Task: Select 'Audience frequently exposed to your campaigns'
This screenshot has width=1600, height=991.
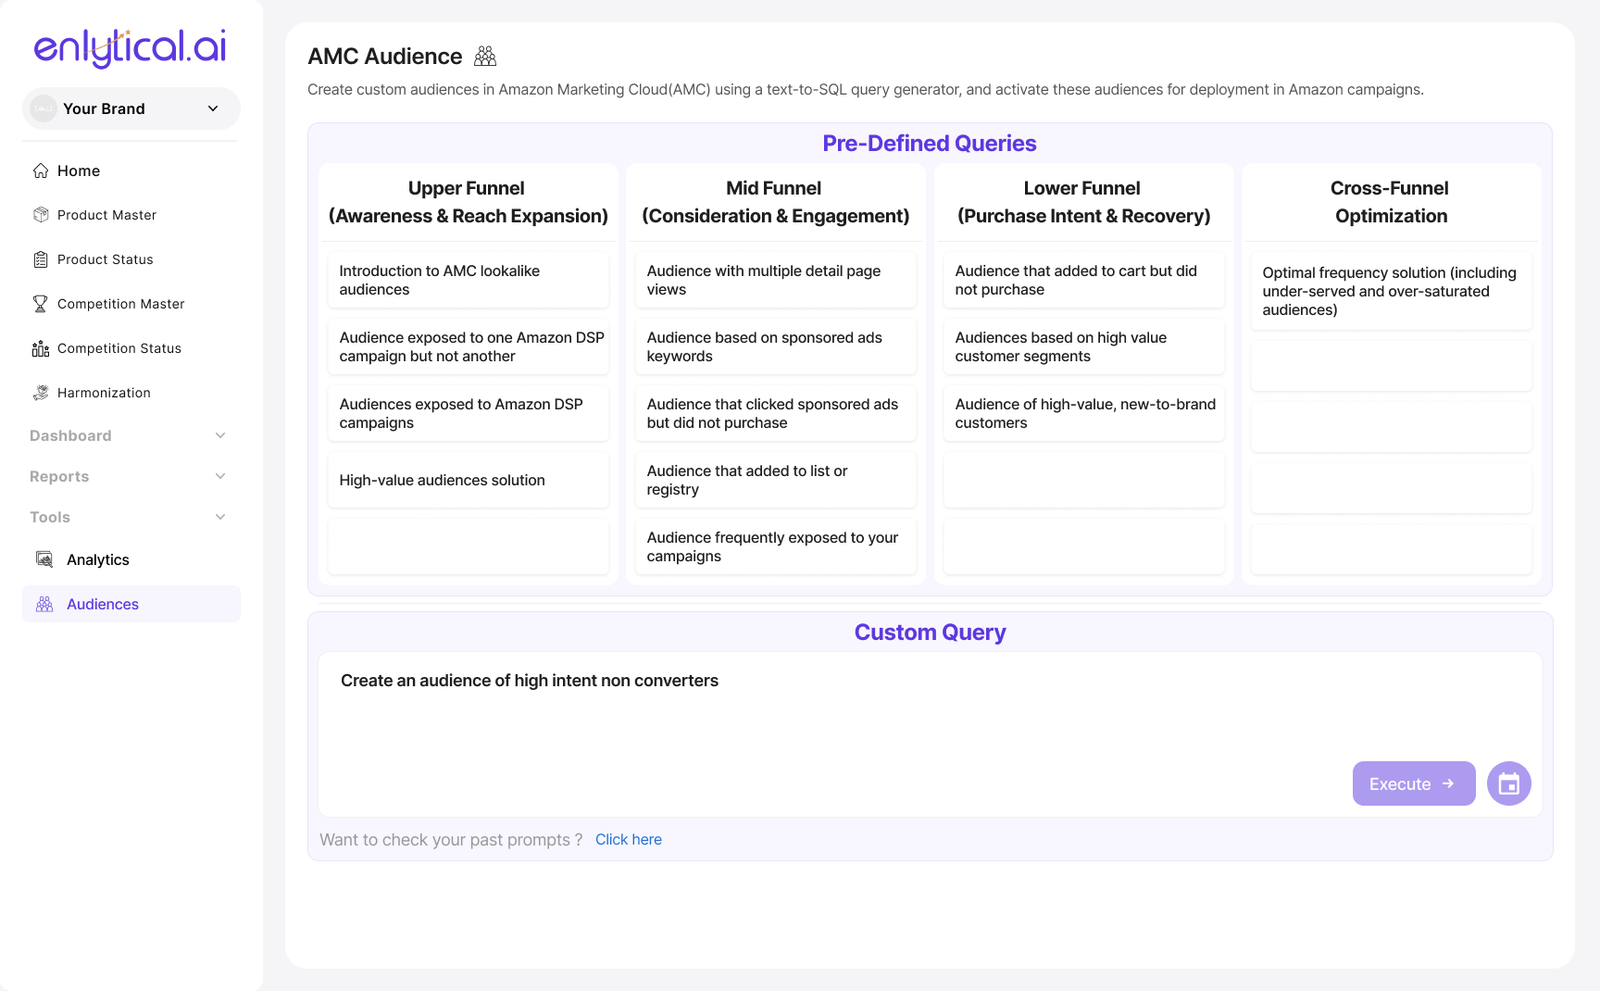Action: click(x=776, y=547)
